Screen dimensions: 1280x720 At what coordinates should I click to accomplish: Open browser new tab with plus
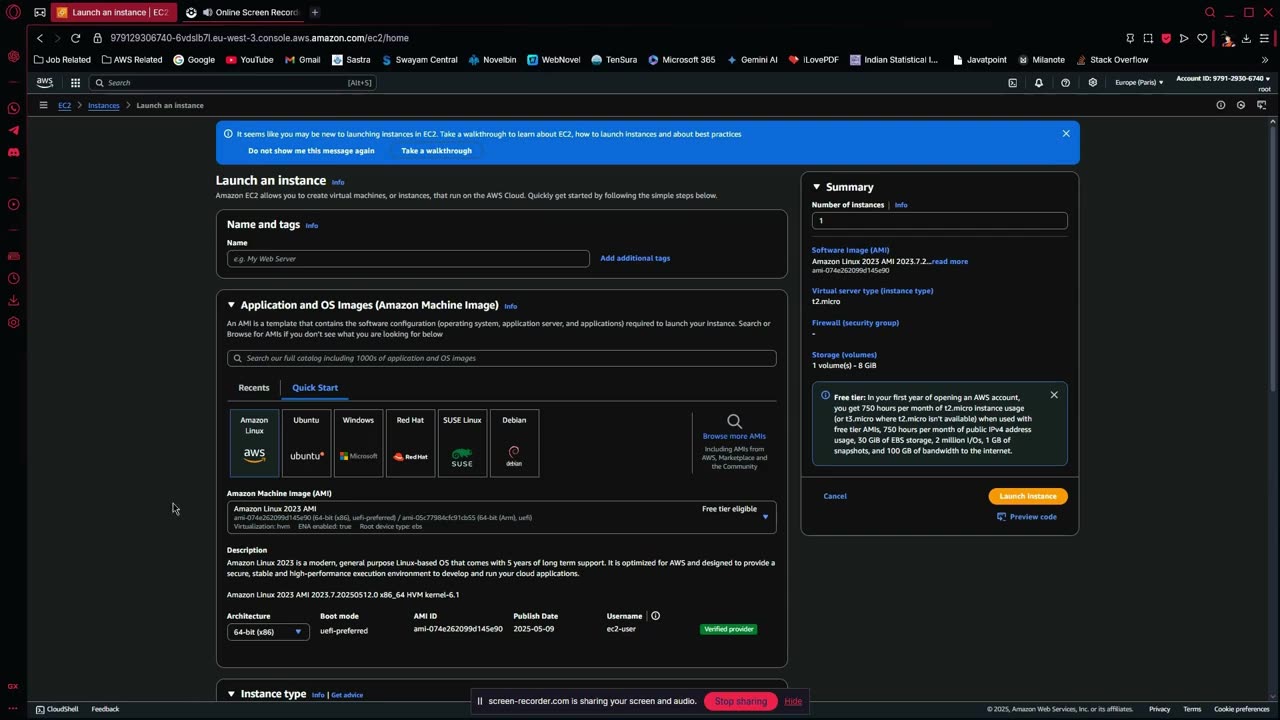point(314,12)
